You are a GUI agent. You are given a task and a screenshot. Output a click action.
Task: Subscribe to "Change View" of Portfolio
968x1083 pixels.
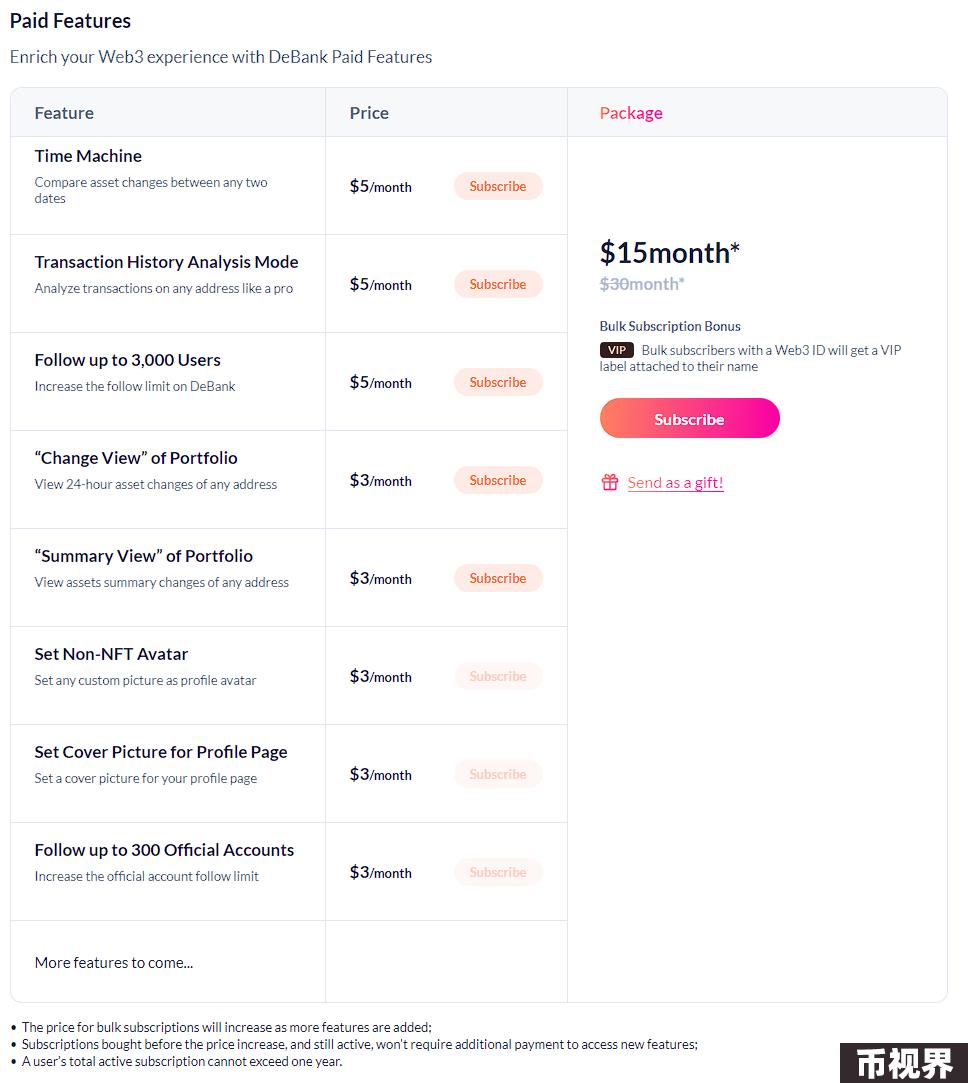498,481
